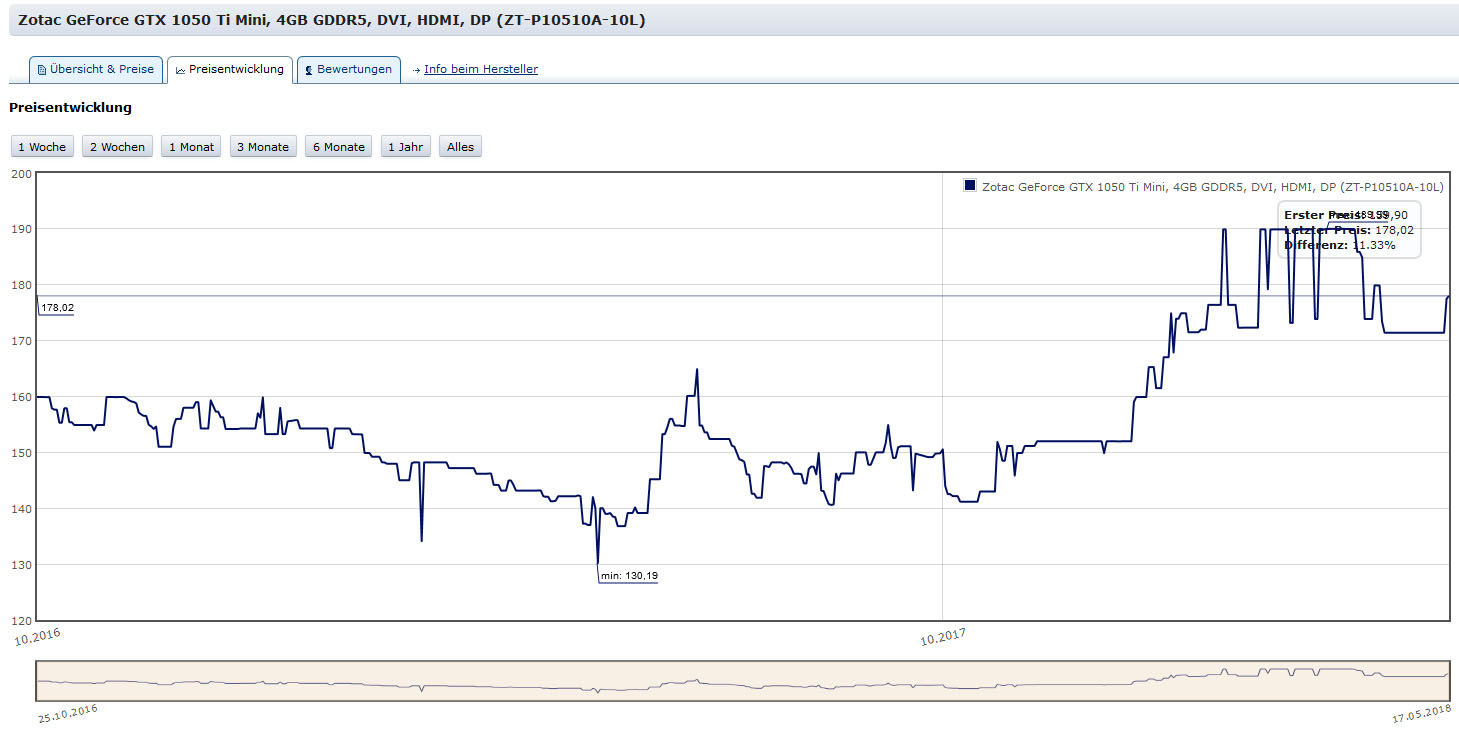Click the icon on the Bewertungen tab
Viewport: 1459px width, 732px height.
coord(309,70)
